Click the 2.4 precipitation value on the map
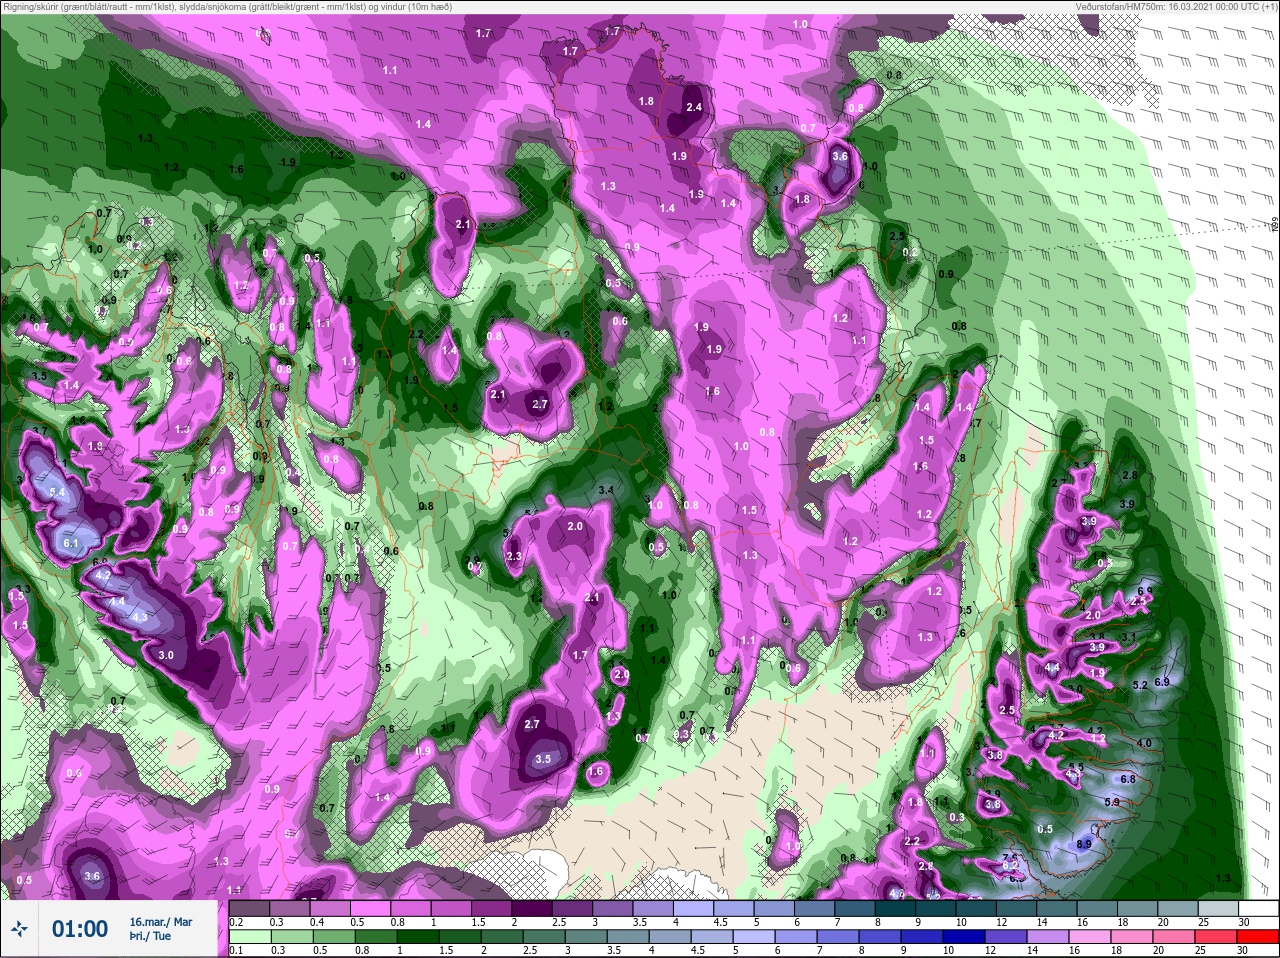Screen dimensions: 1280x958 click(x=693, y=107)
